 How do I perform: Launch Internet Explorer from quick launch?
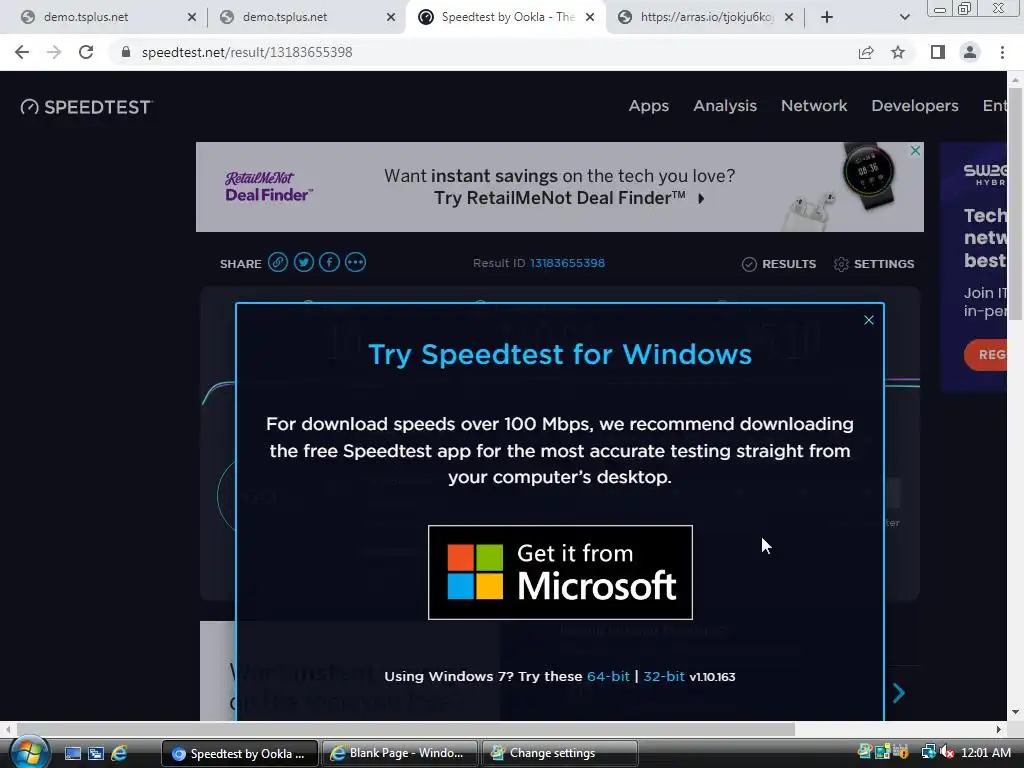[119, 754]
